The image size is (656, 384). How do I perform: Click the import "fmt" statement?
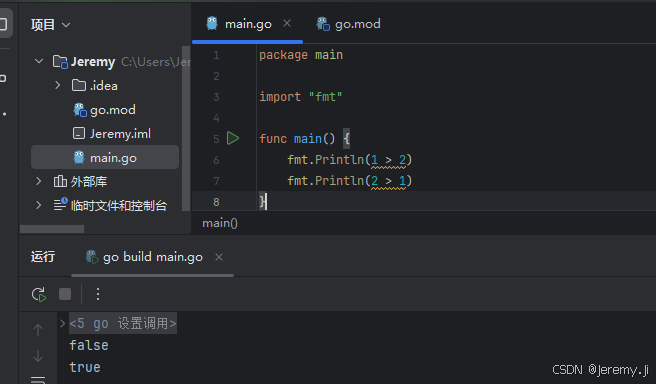[300, 97]
